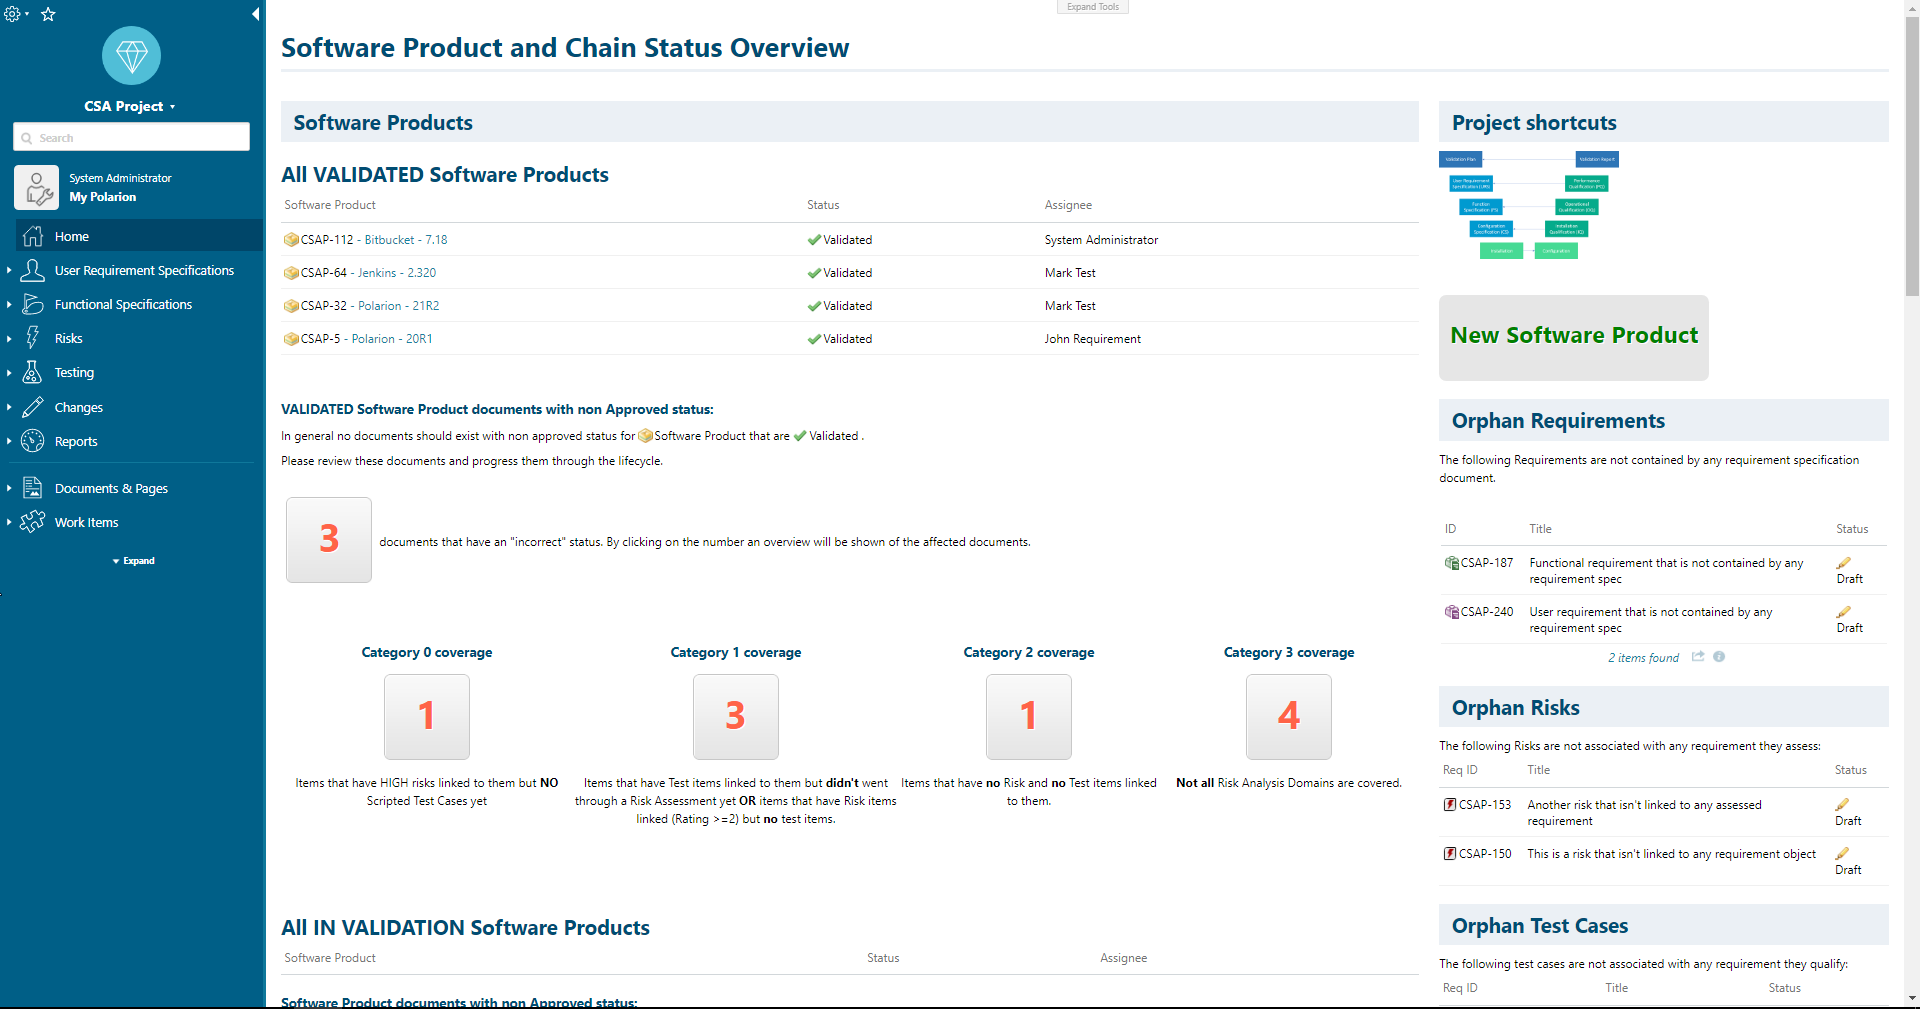Go to the Home navigation item

coord(72,236)
